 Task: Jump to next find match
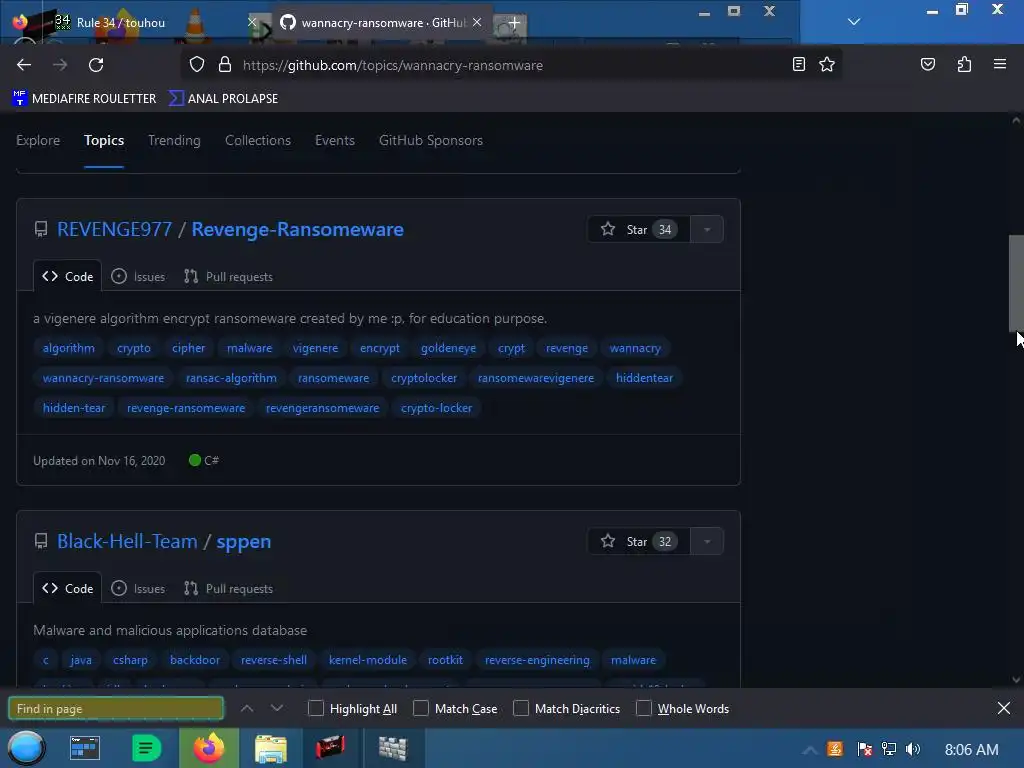(277, 708)
